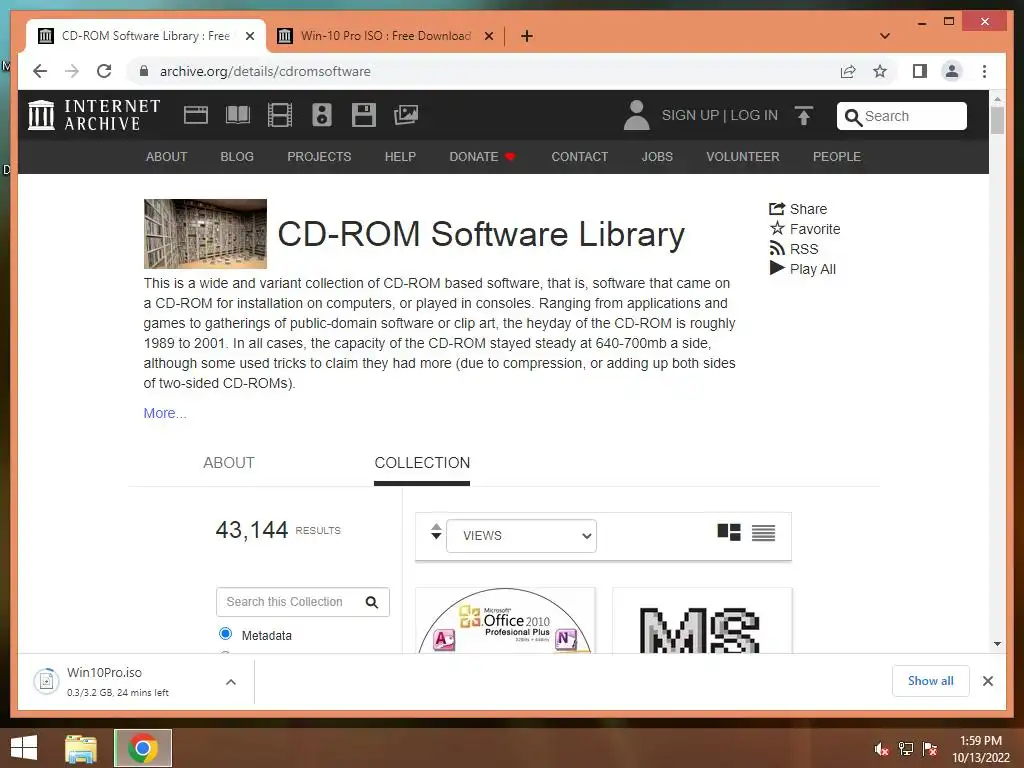Click Play All
This screenshot has height=768, width=1024.
[x=803, y=268]
